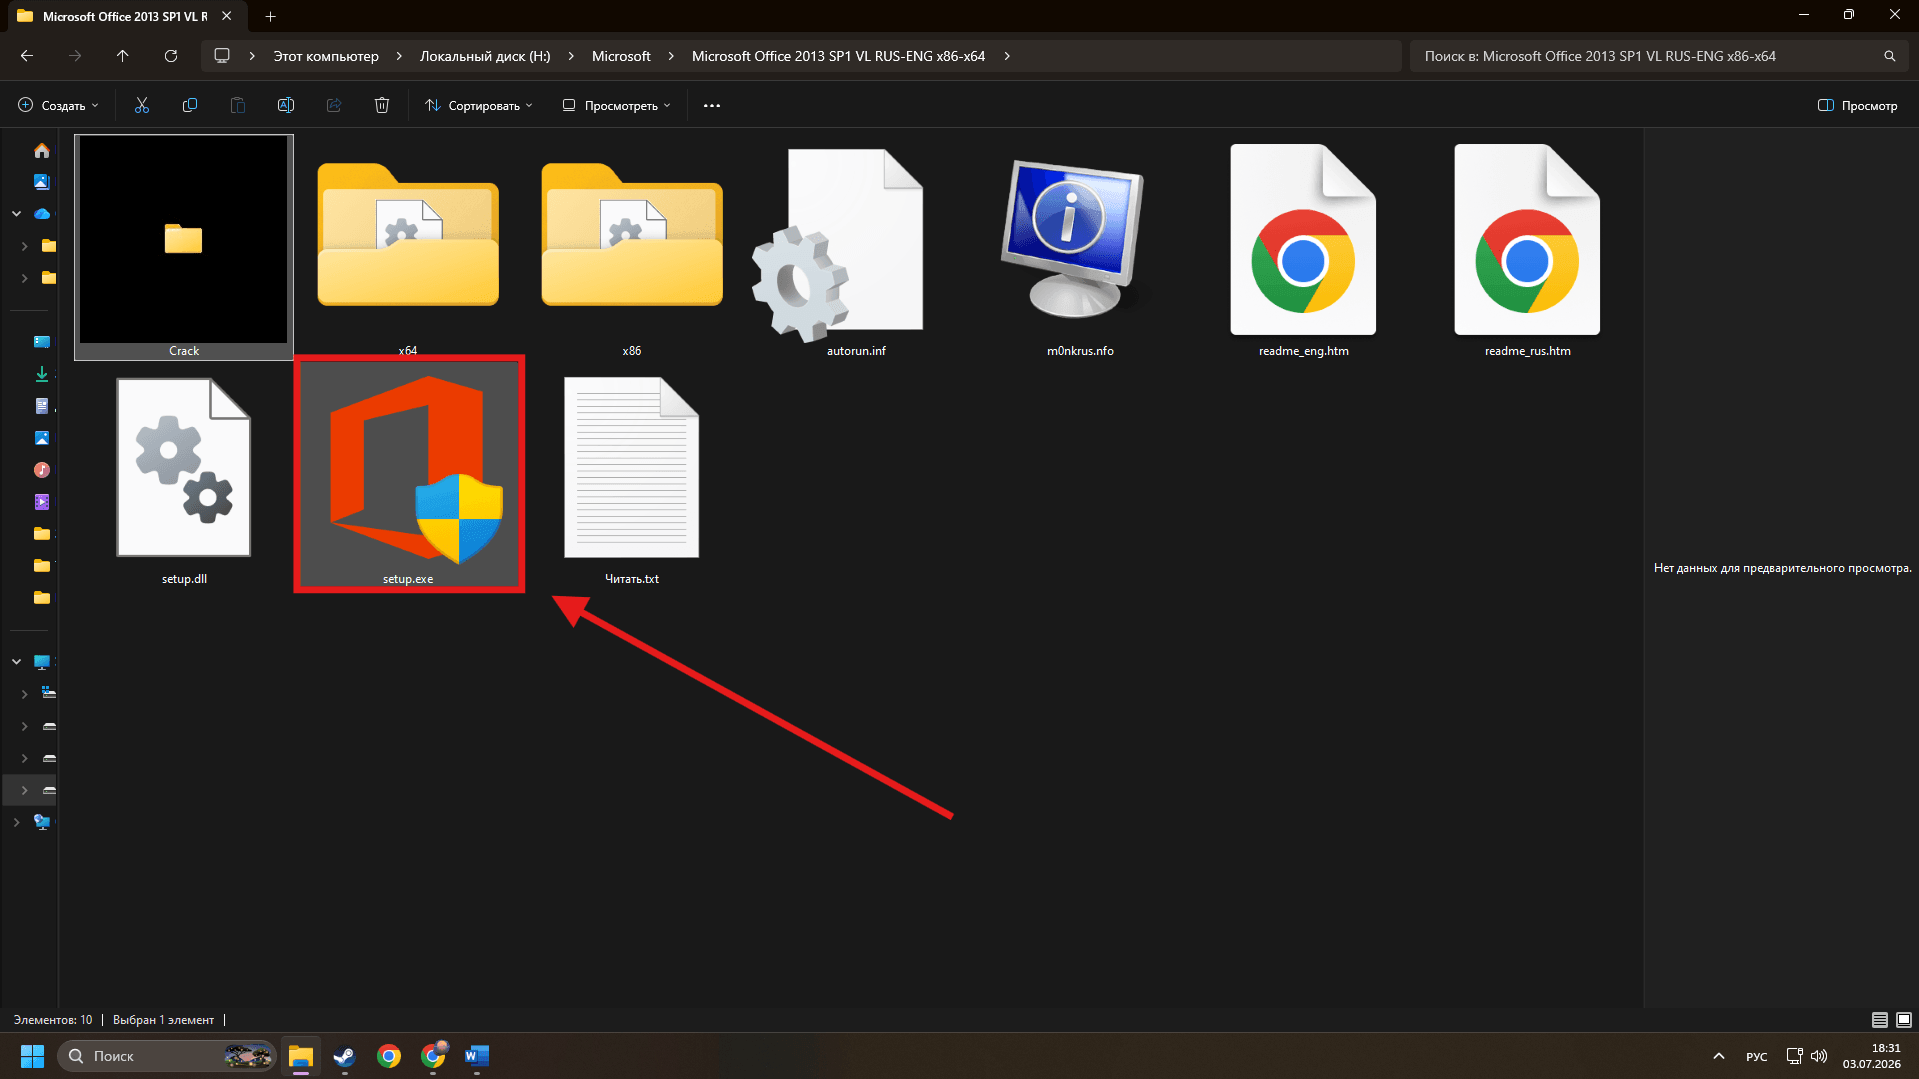Toggle the Просмотр preview pane
This screenshot has height=1079, width=1919.
tap(1857, 105)
